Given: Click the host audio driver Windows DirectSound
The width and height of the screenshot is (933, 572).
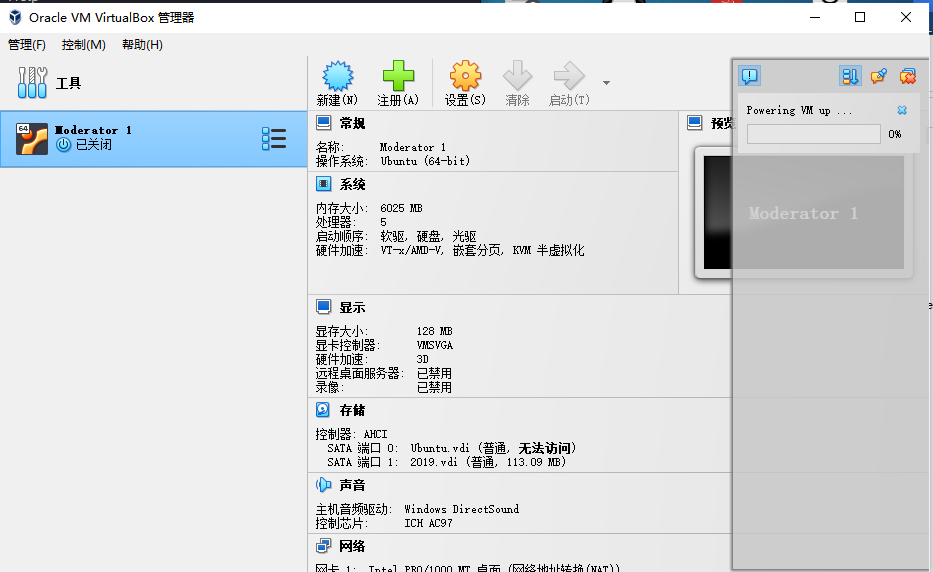Looking at the screenshot, I should pos(462,509).
